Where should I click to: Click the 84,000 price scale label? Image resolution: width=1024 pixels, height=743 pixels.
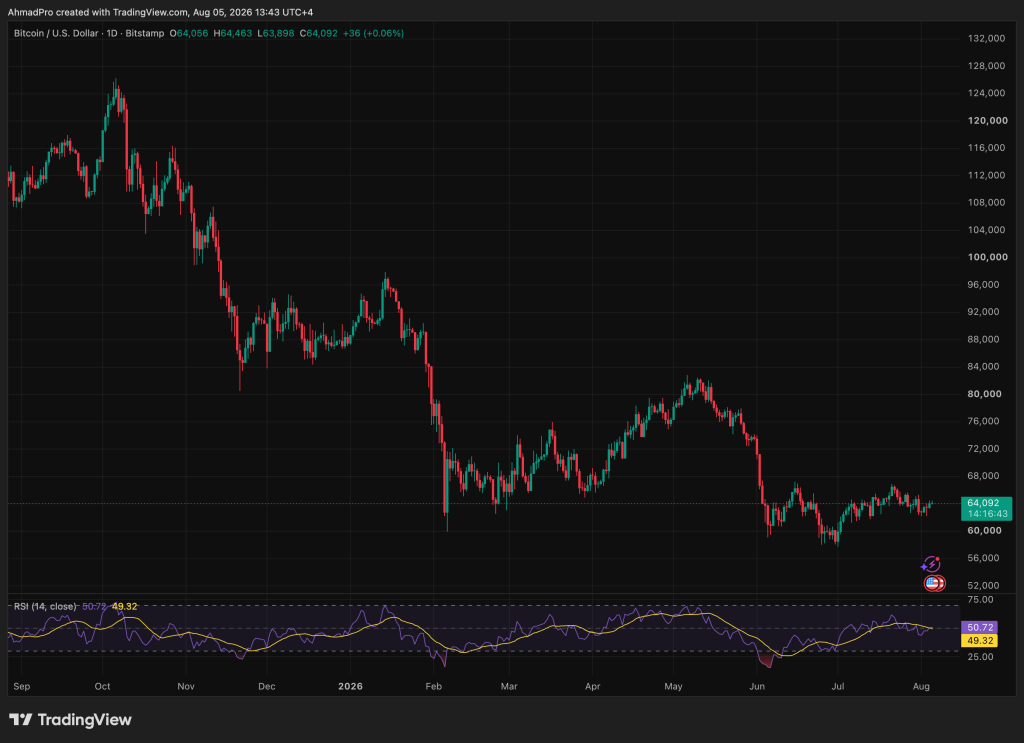984,366
